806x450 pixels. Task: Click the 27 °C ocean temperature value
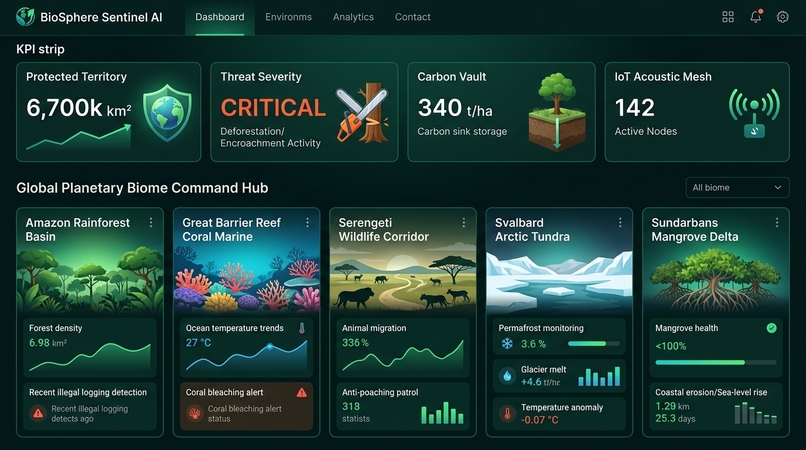198,343
